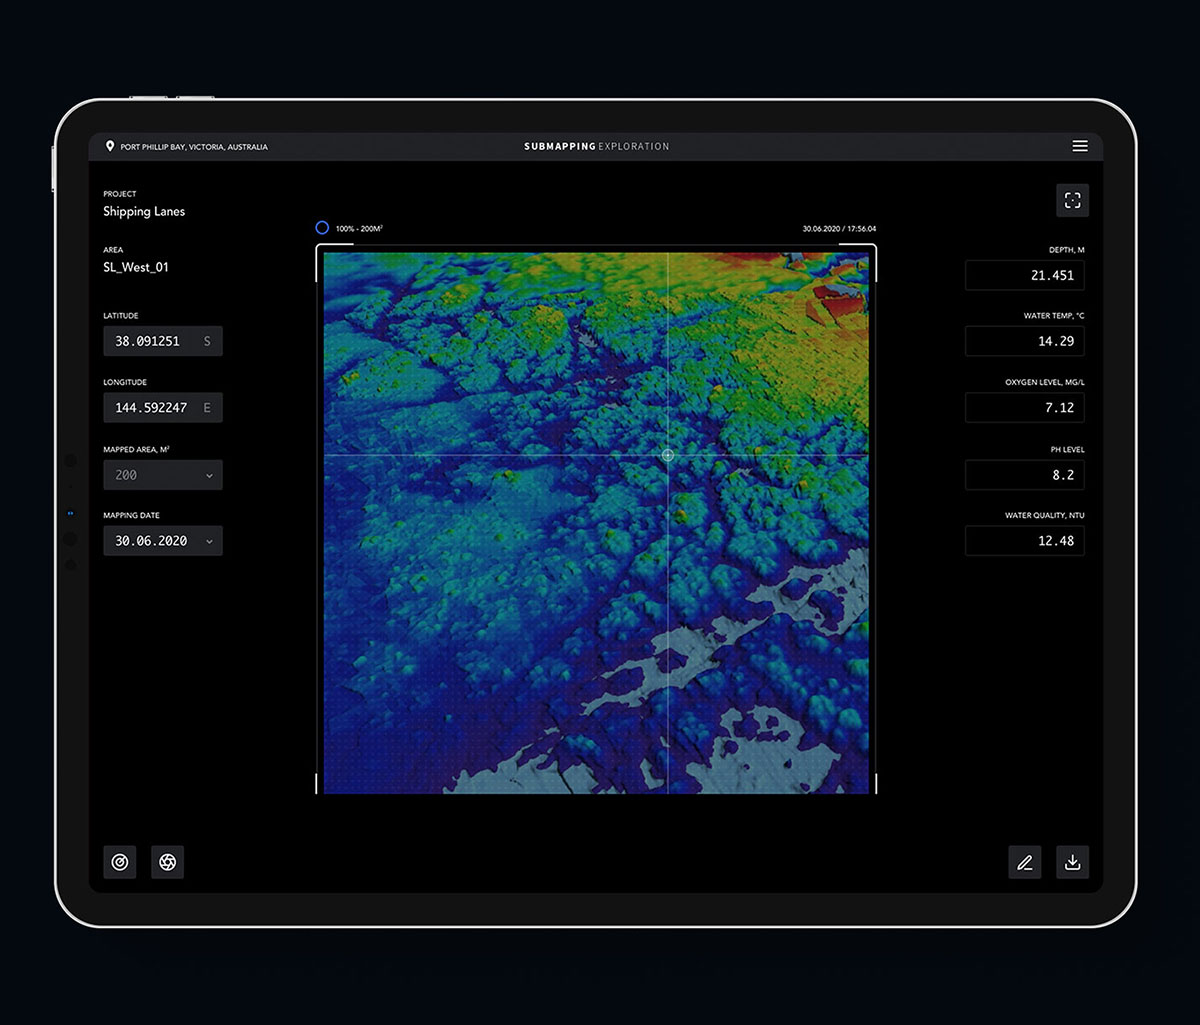Tap the radar target icon
Image resolution: width=1200 pixels, height=1025 pixels.
[x=120, y=862]
